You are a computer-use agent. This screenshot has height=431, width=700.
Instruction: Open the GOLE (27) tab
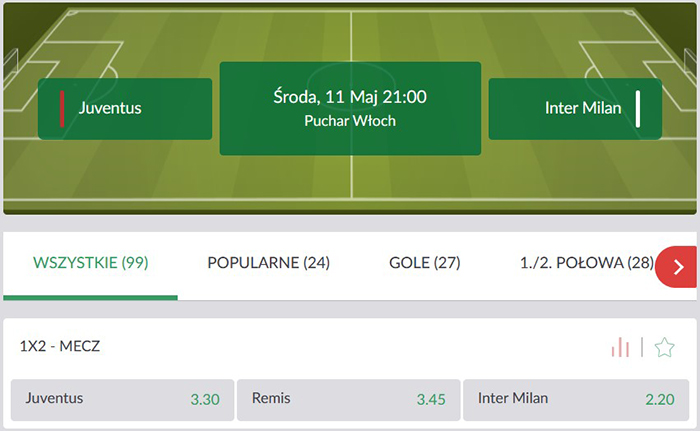point(424,264)
